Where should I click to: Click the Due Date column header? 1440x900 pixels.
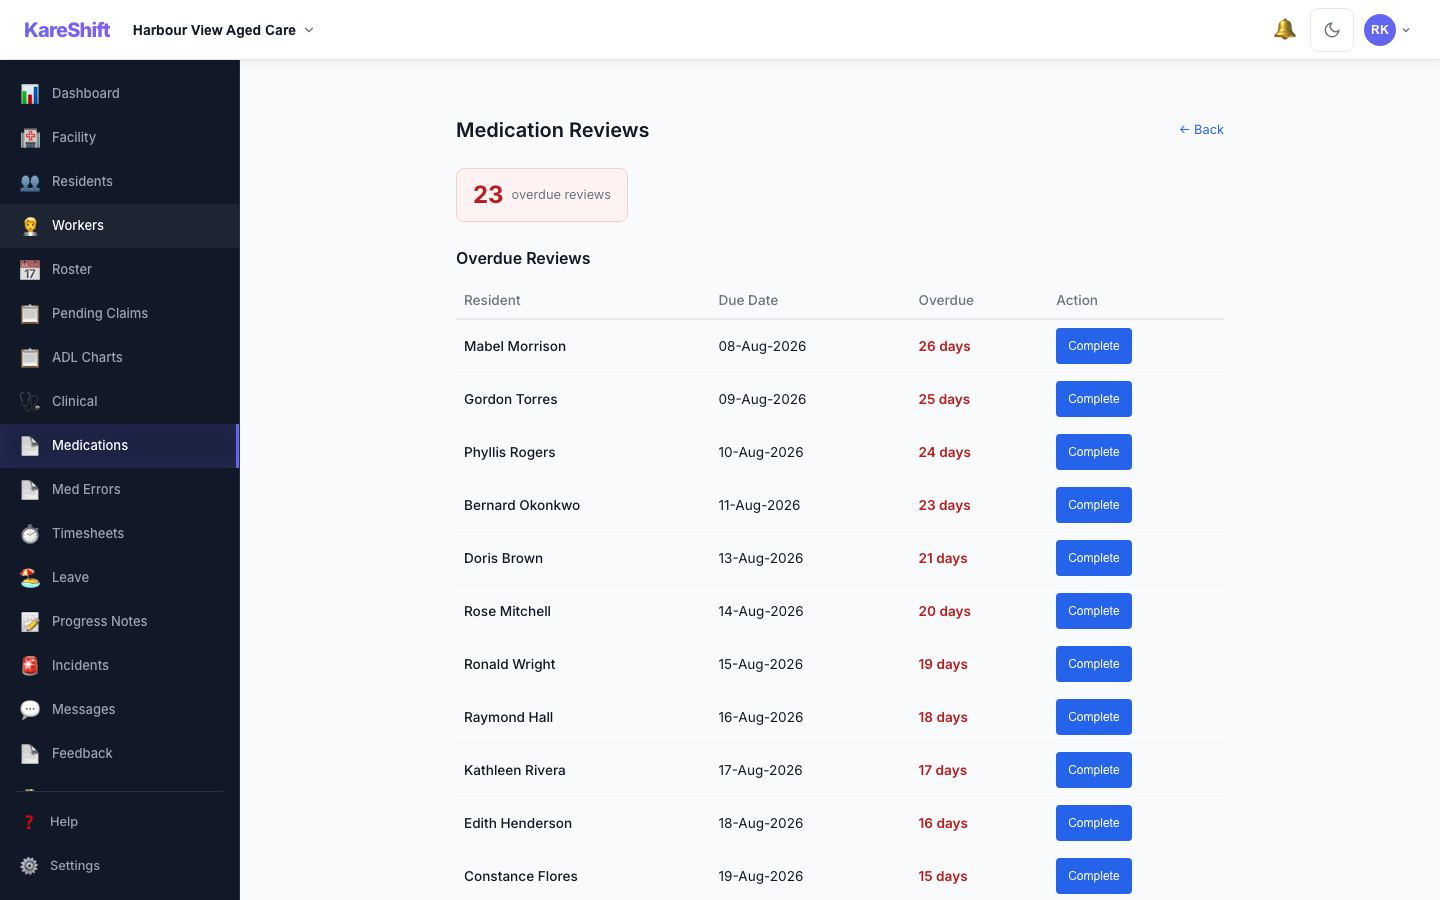[x=748, y=300]
